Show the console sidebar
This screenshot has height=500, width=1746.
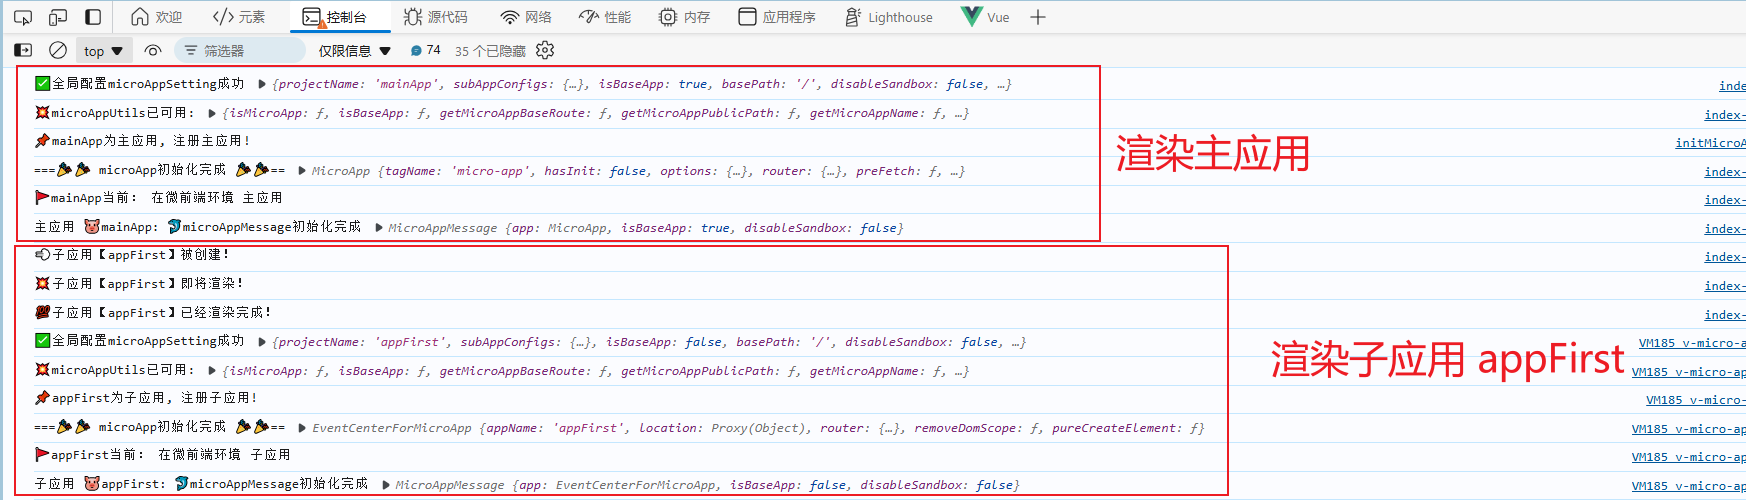[23, 50]
